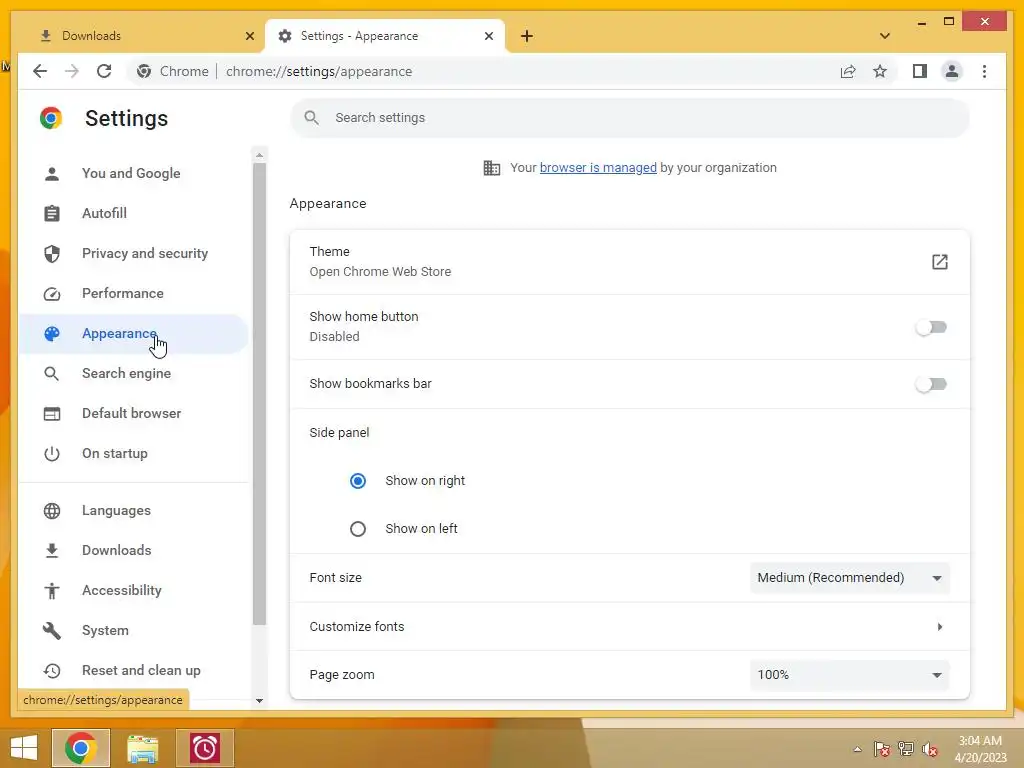Screen dimensions: 1024x768
Task: Open the alarm clock app in taskbar
Action: [x=205, y=748]
